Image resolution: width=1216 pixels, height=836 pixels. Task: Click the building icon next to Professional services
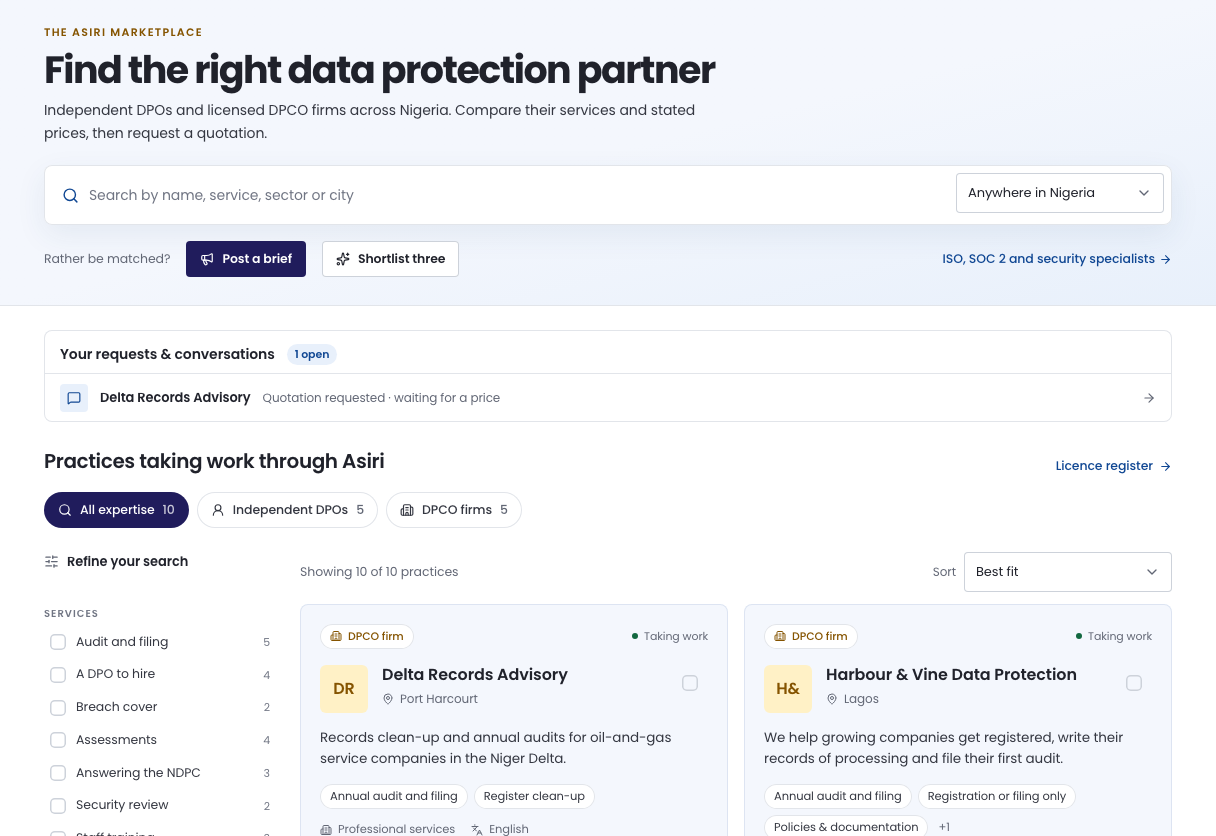(326, 829)
